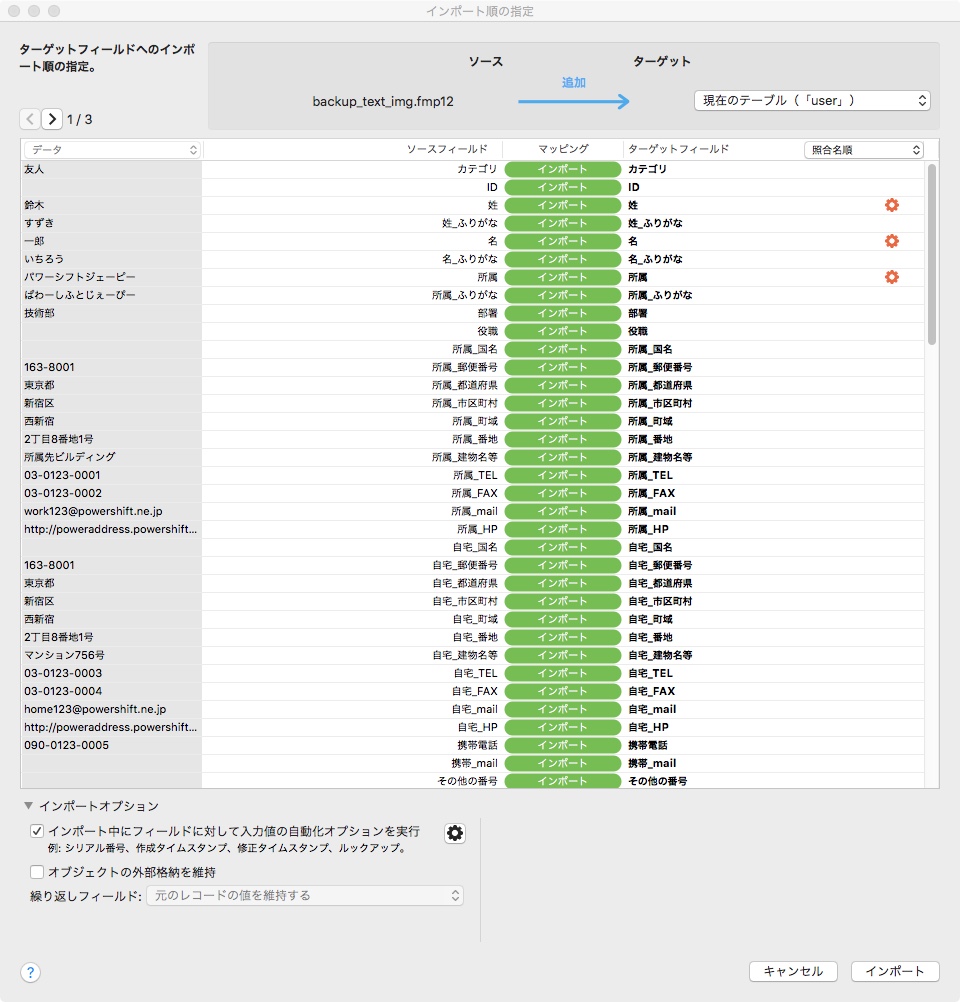Click the field list vertical scrollbar
This screenshot has height=1002, width=960.
pyautogui.click(x=932, y=255)
